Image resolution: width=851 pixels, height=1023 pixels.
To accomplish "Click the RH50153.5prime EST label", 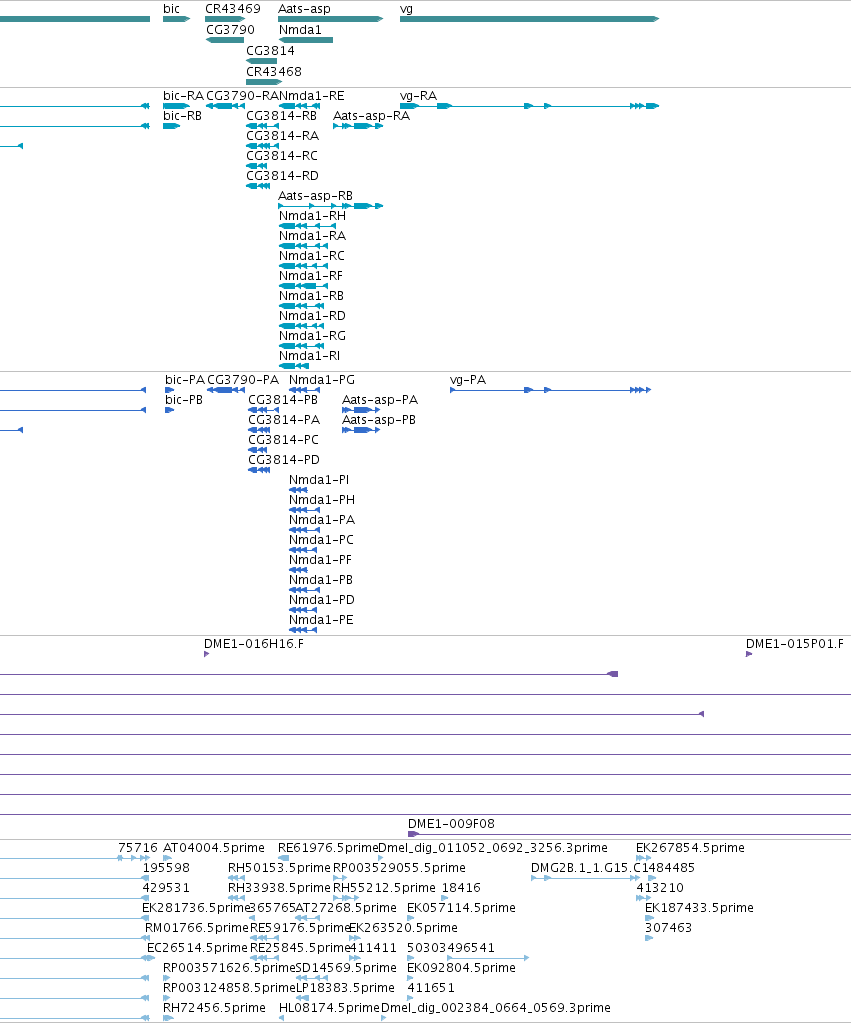I will click(279, 868).
